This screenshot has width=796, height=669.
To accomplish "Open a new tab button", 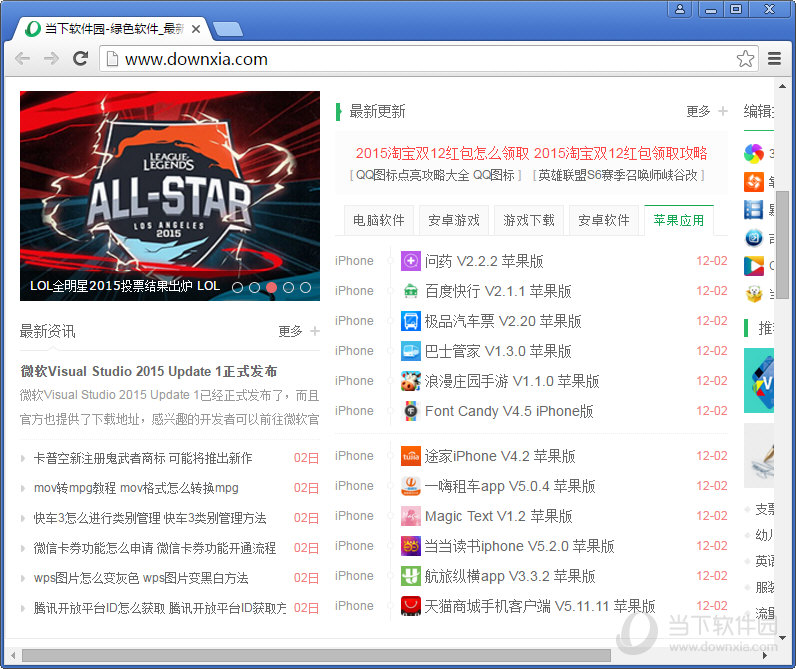I will pyautogui.click(x=228, y=29).
